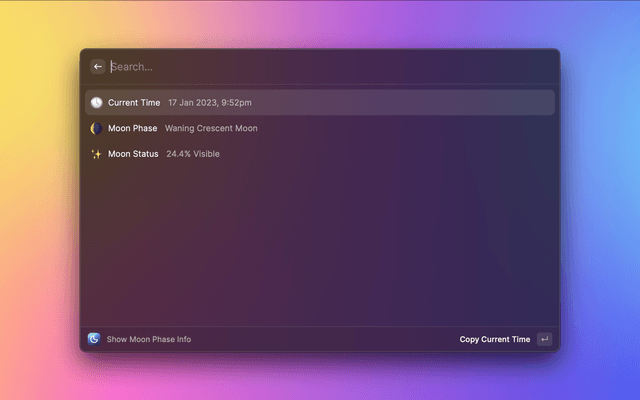The width and height of the screenshot is (640, 400).
Task: Click the Copy Current Time action
Action: 495,340
